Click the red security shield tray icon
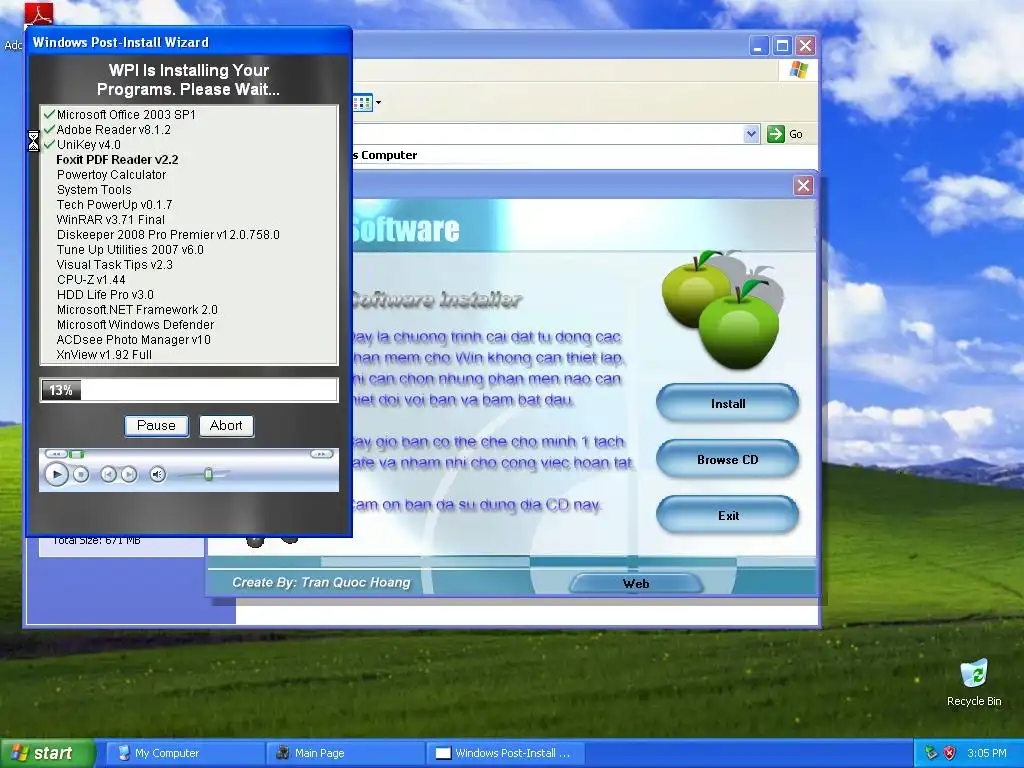This screenshot has width=1024, height=768. click(x=950, y=753)
